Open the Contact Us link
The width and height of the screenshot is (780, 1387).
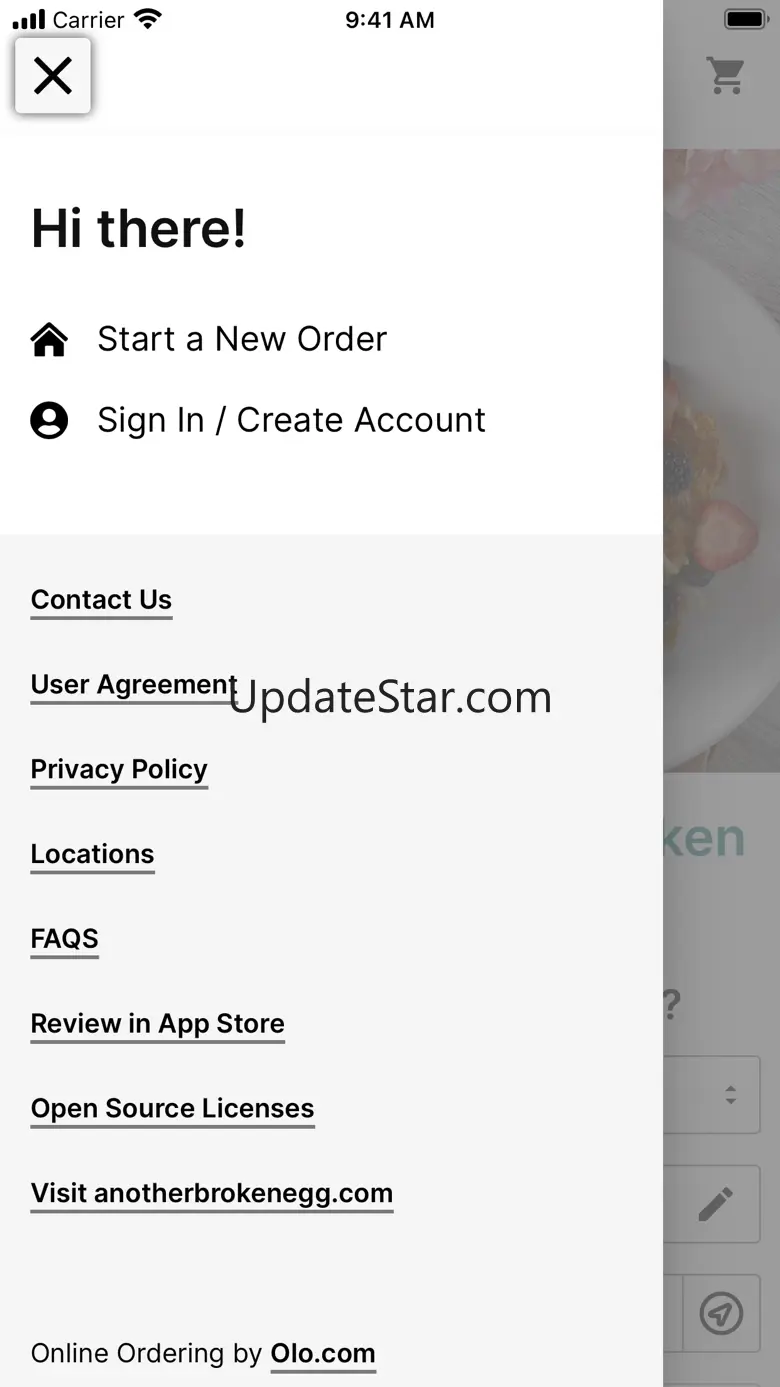click(101, 600)
